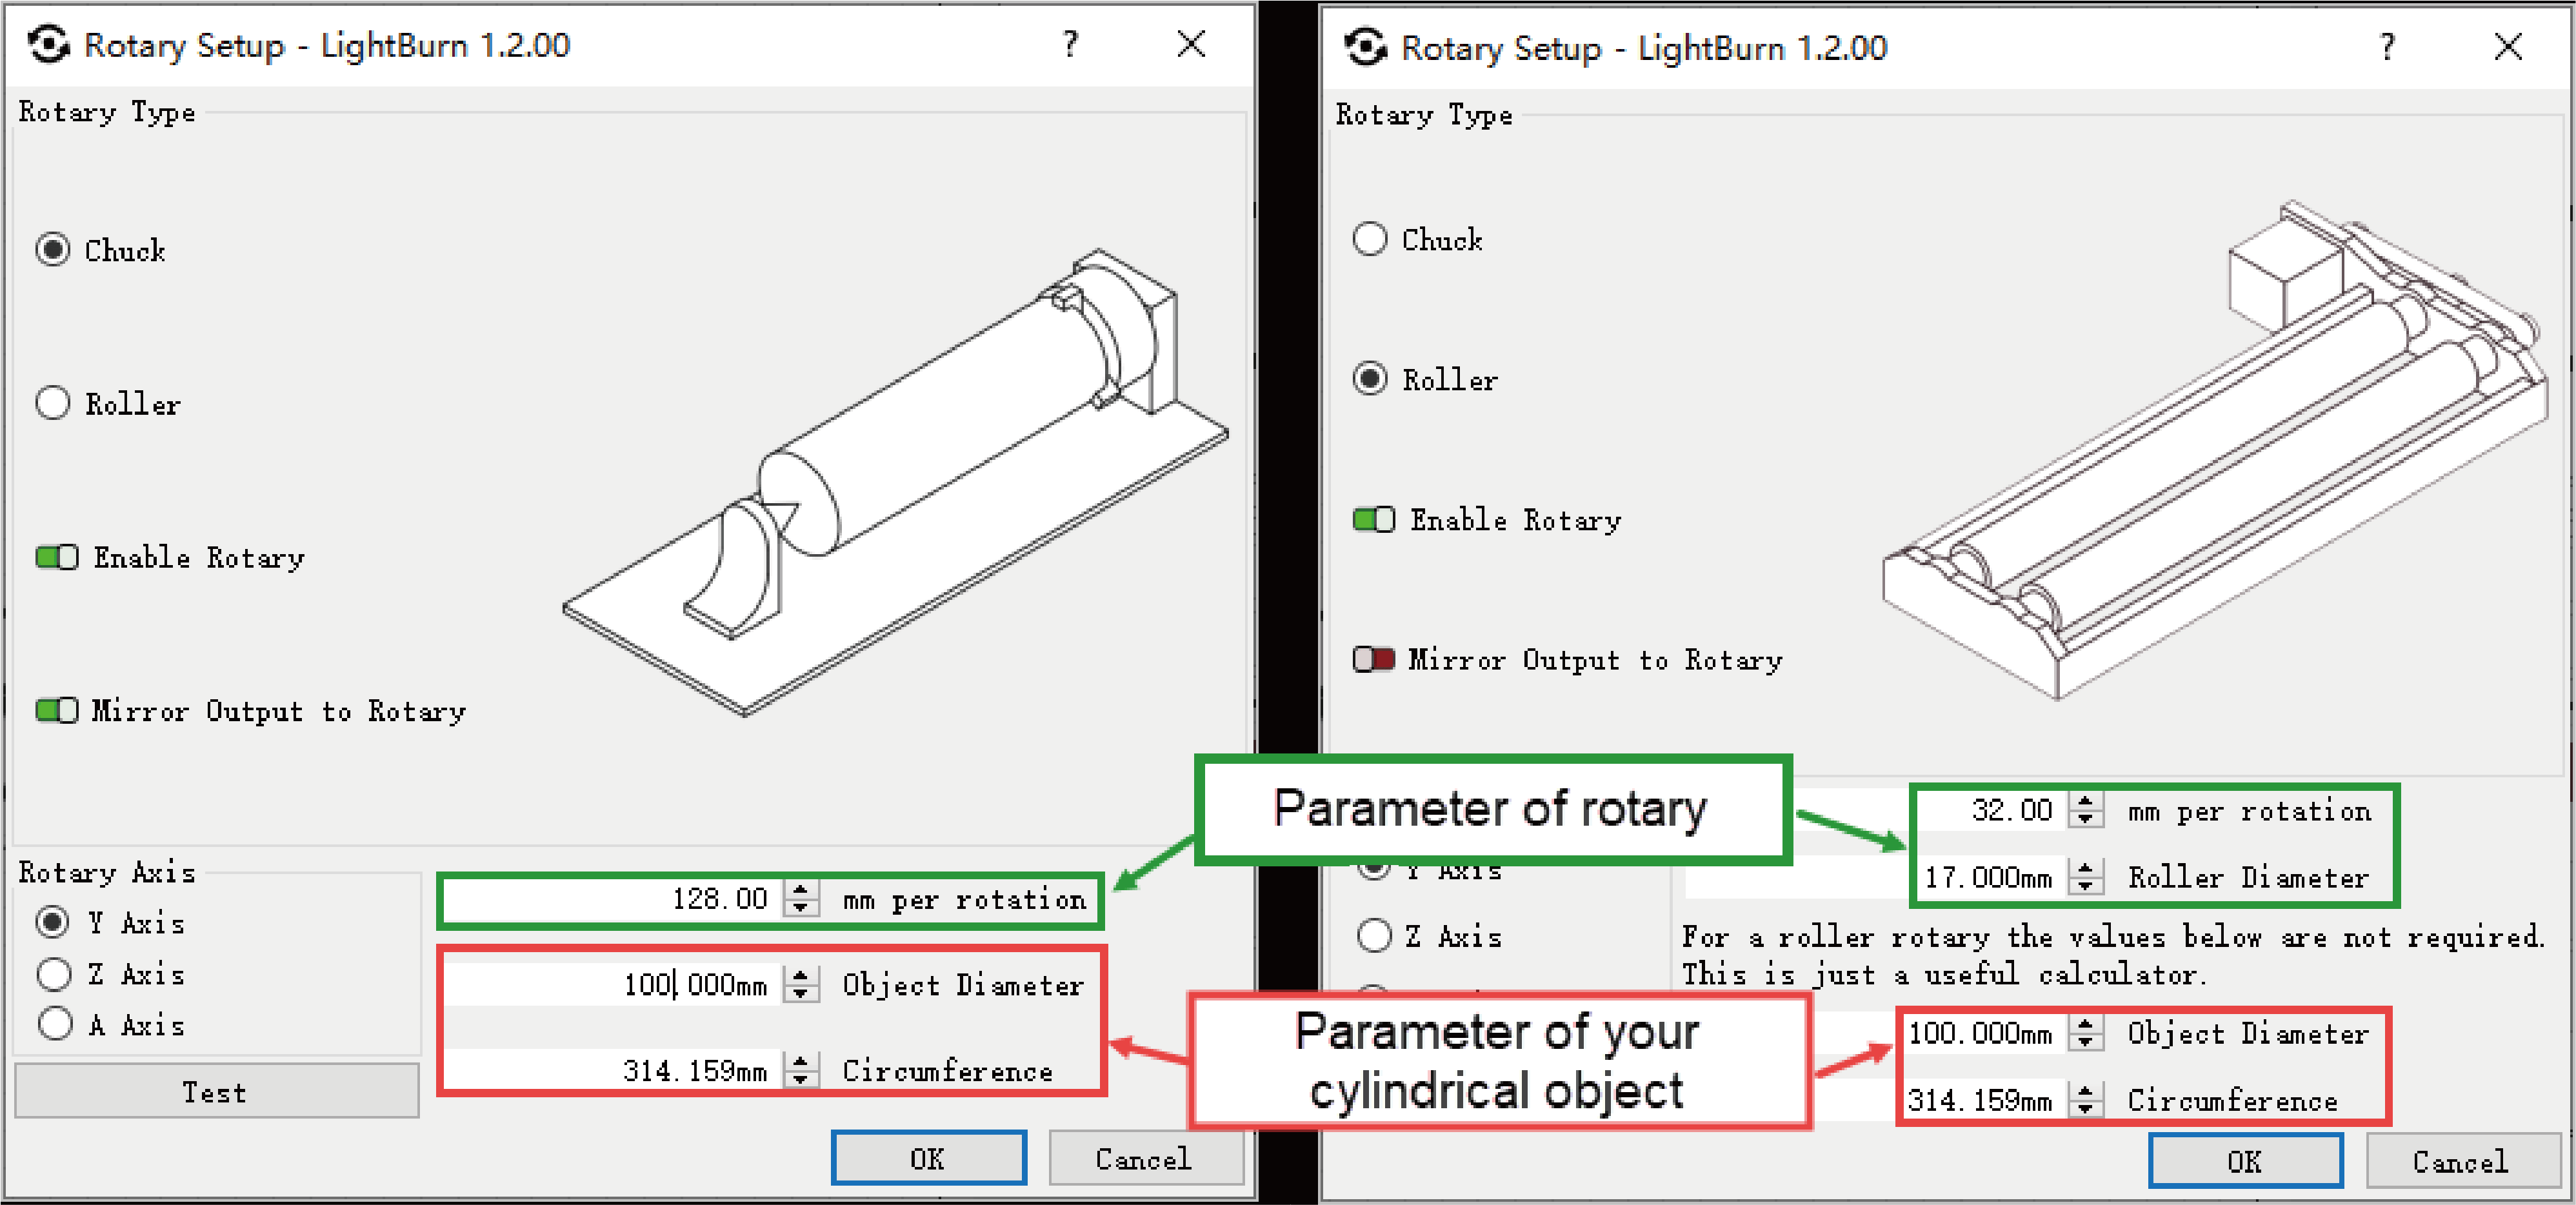This screenshot has height=1205, width=2576.
Task: Toggle Mirror Output to Rotary in left dialog
Action: pos(57,710)
